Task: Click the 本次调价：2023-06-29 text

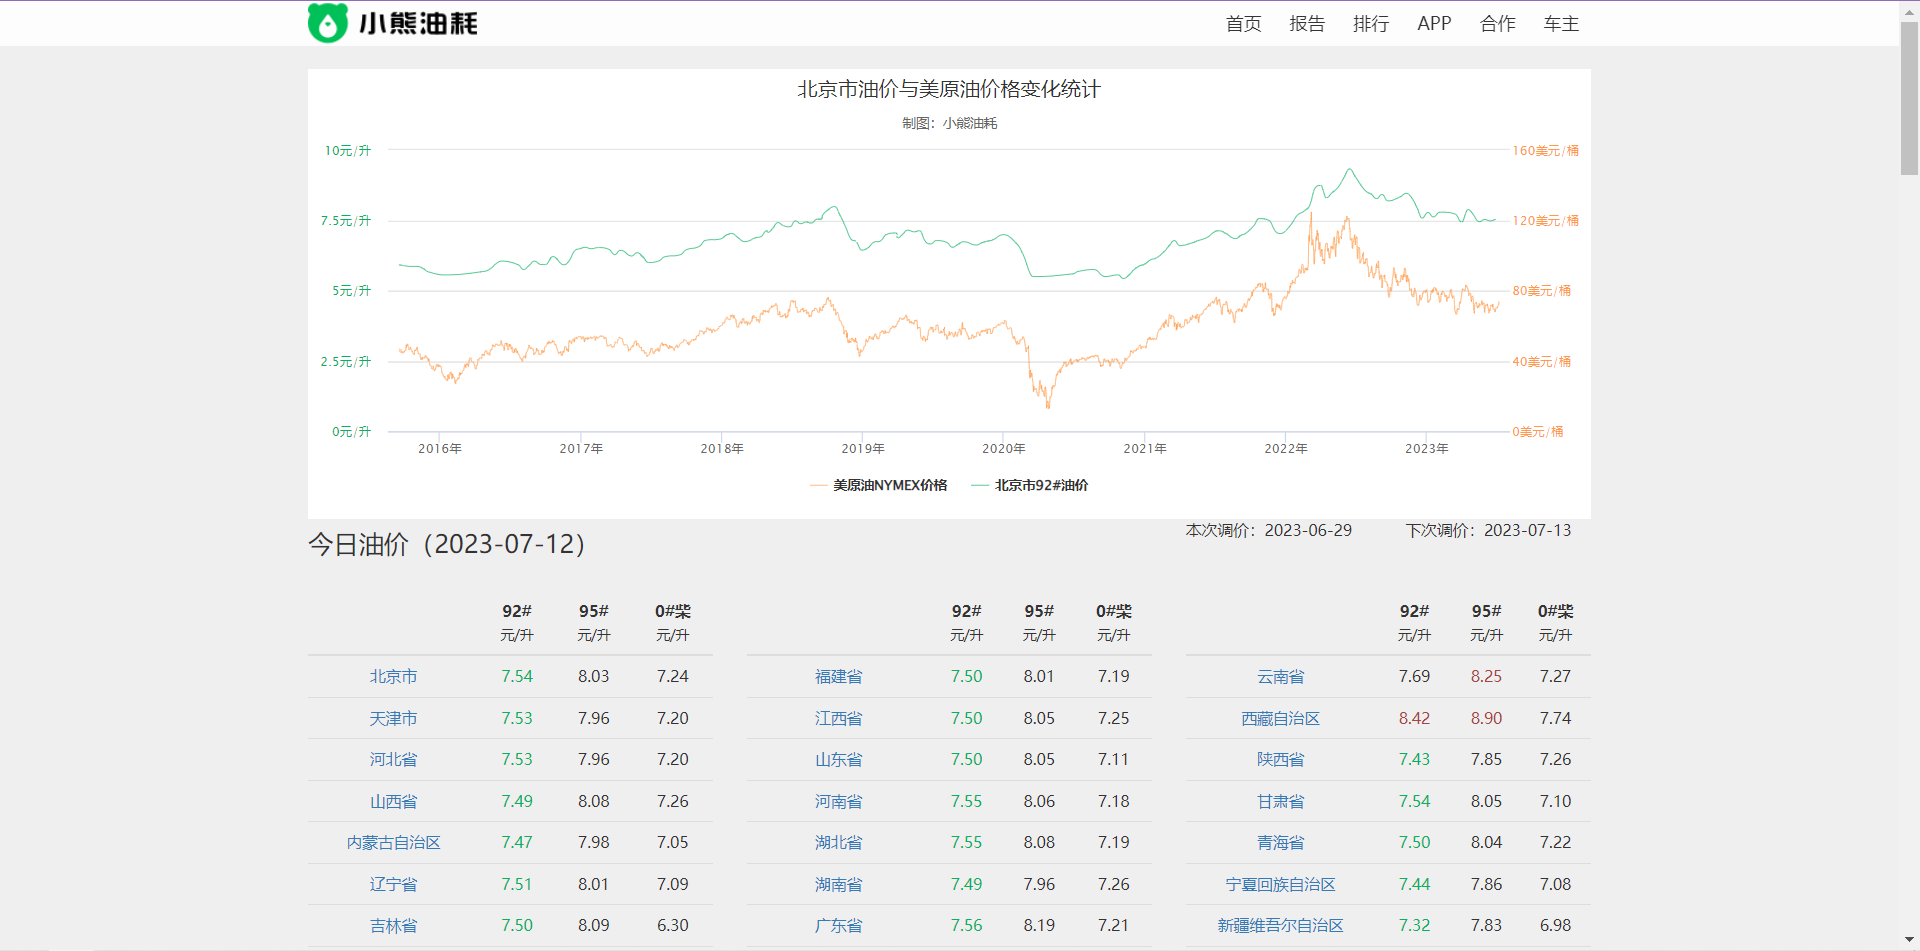Action: pos(1268,530)
